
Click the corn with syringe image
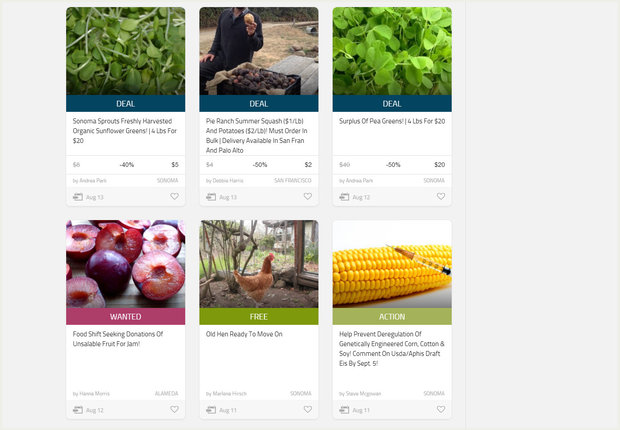(x=392, y=264)
